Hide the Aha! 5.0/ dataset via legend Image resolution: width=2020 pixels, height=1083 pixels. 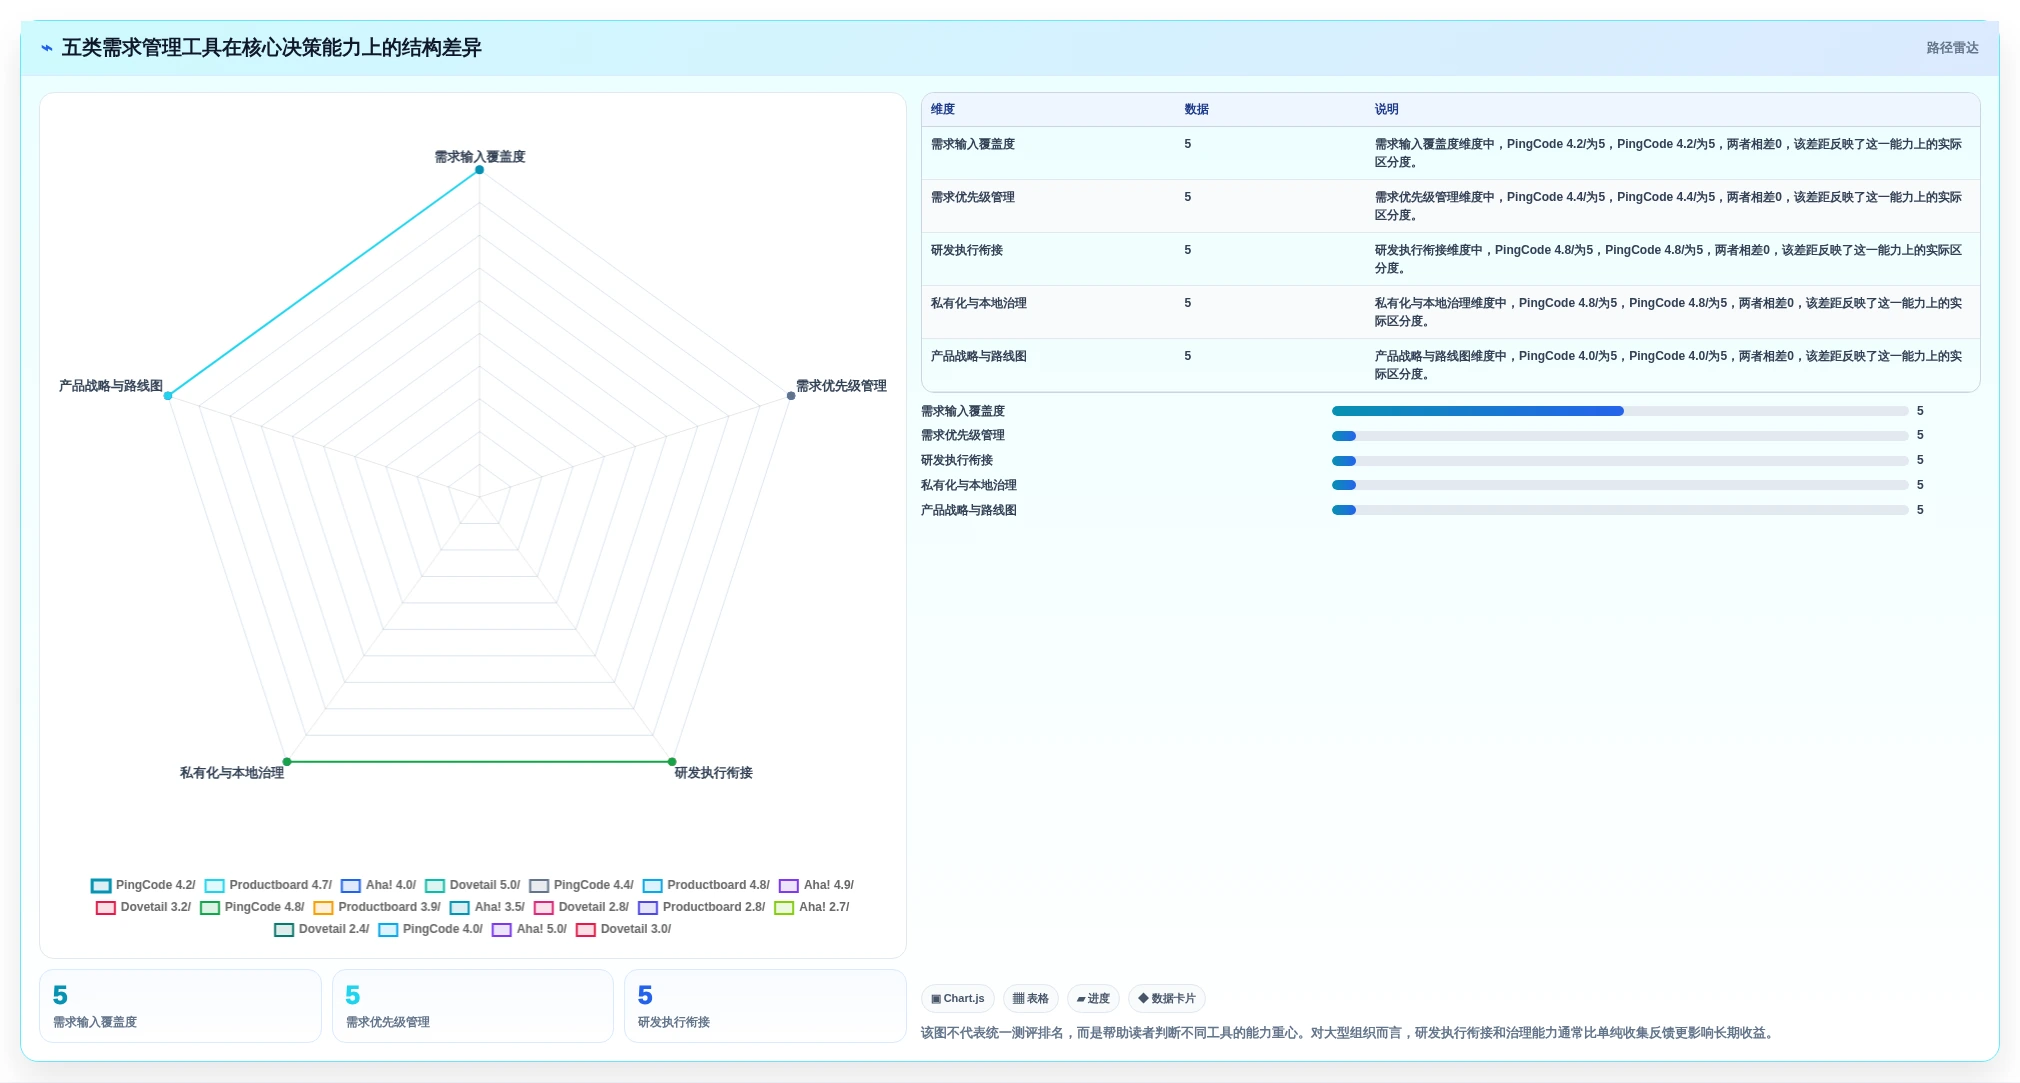pos(529,929)
